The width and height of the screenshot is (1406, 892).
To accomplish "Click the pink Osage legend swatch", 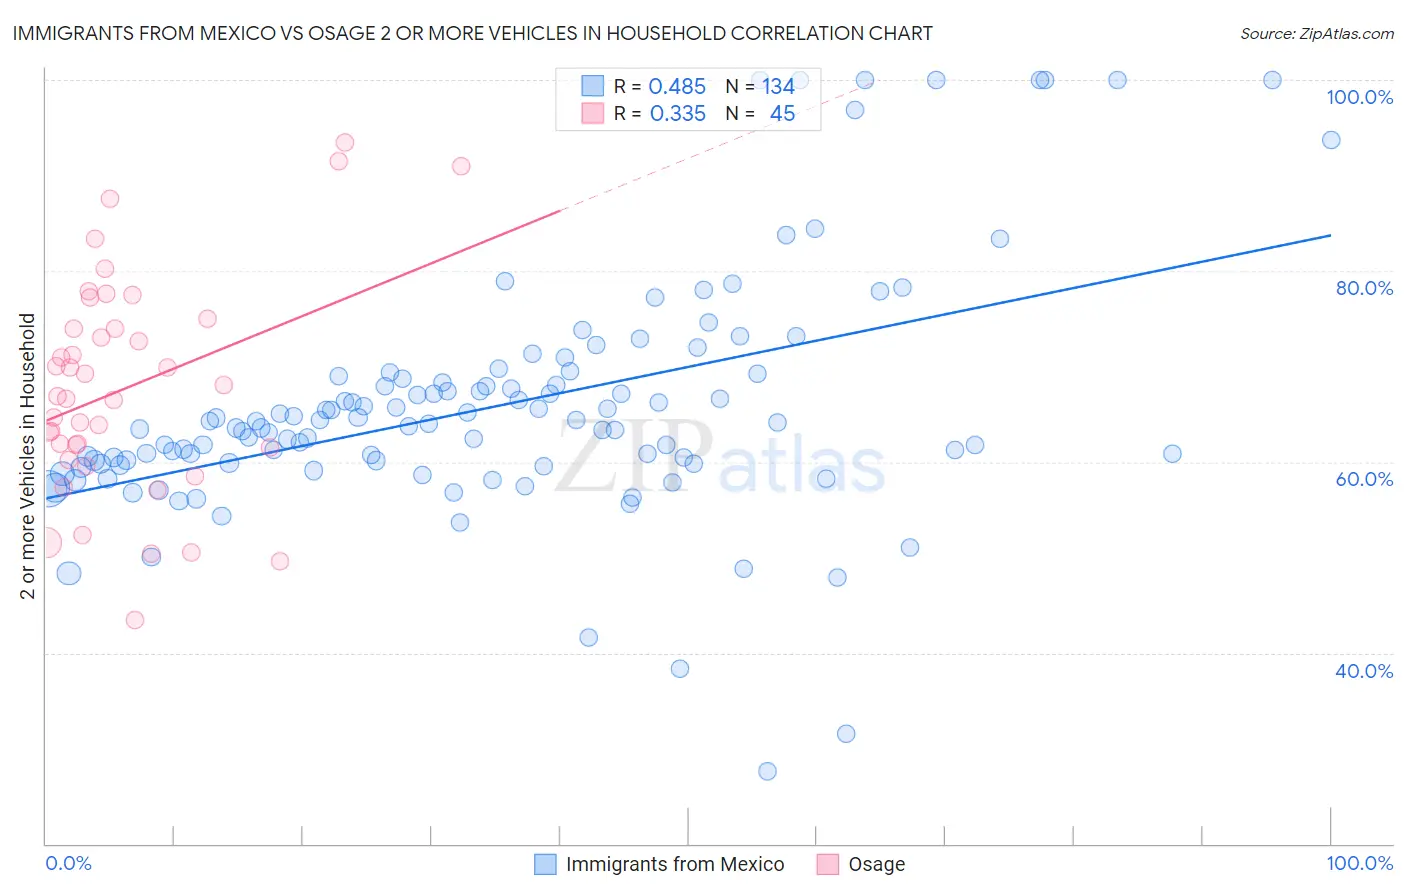I will tap(827, 864).
